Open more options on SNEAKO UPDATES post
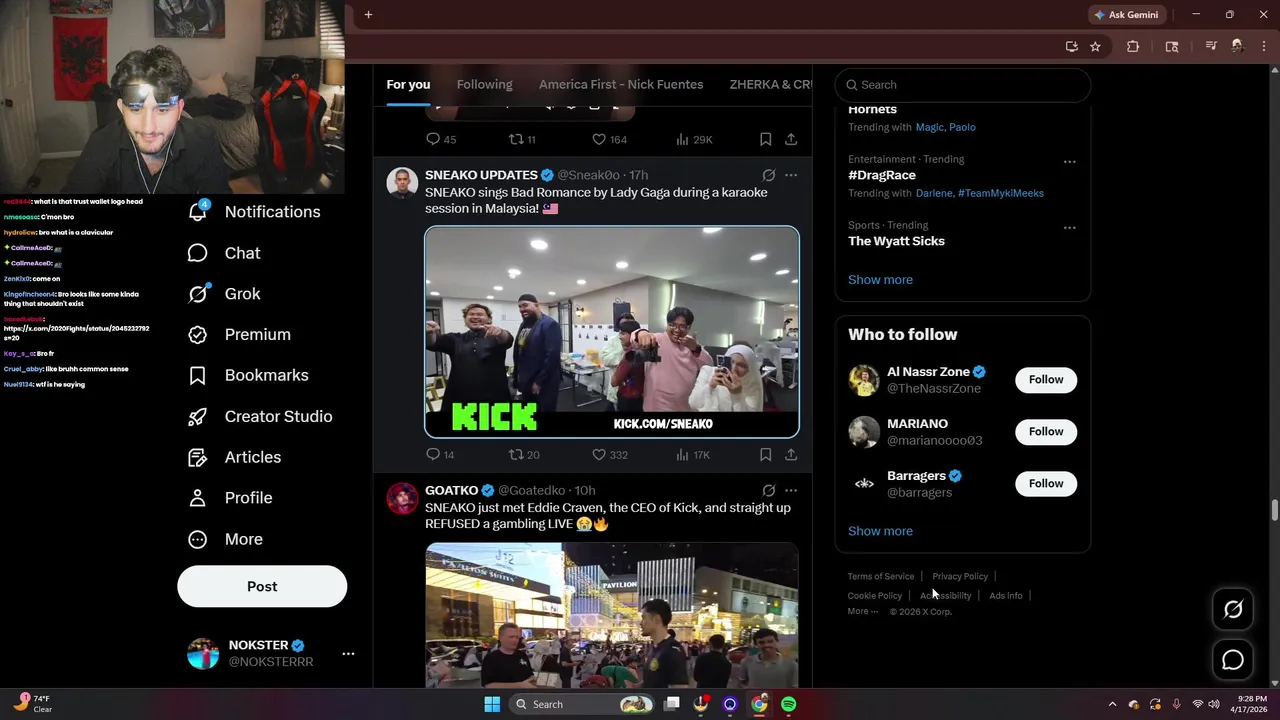Viewport: 1280px width, 720px height. pyautogui.click(x=791, y=175)
